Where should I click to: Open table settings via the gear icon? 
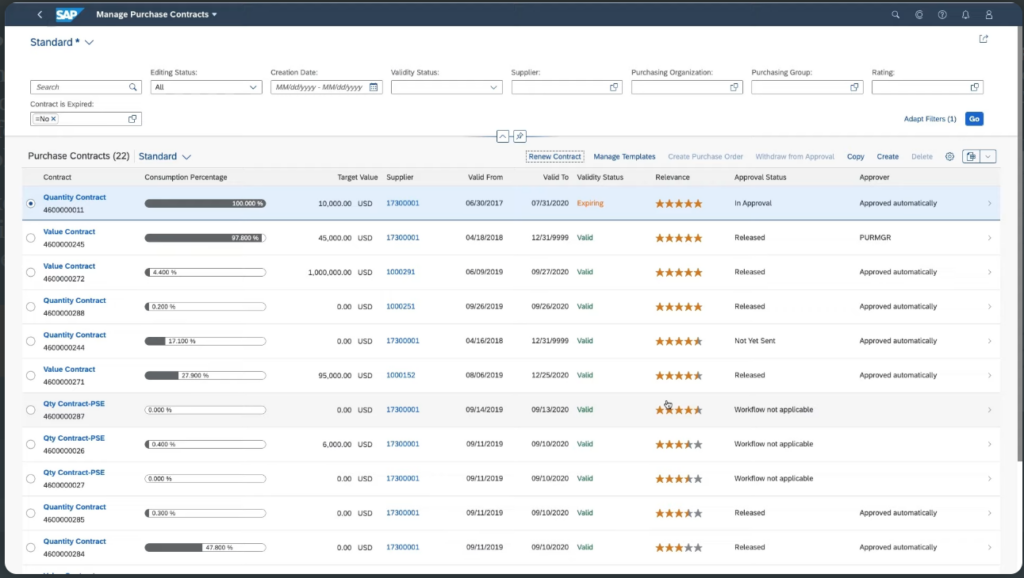(948, 156)
